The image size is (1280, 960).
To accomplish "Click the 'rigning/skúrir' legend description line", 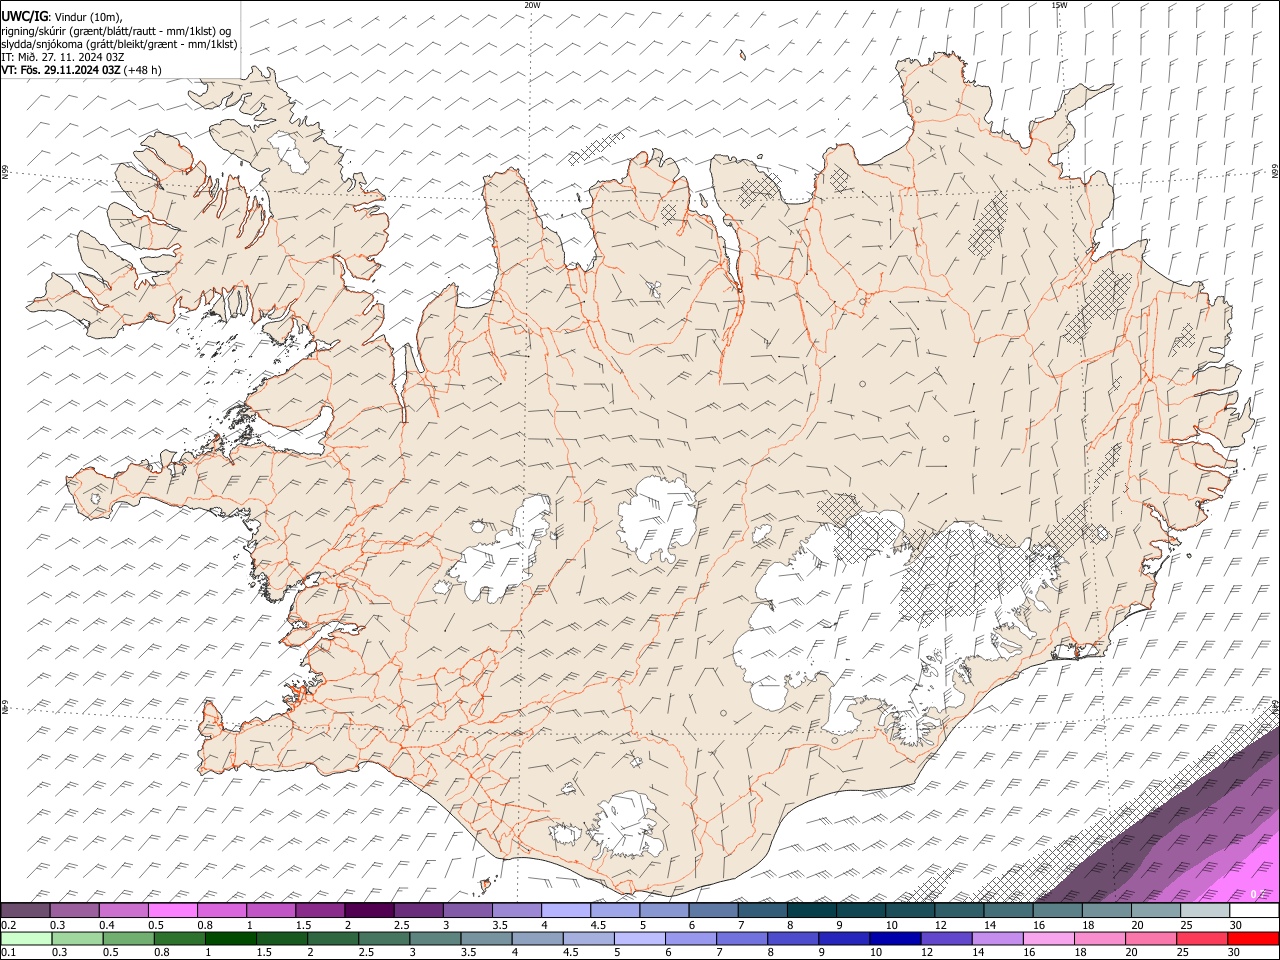I will point(117,31).
